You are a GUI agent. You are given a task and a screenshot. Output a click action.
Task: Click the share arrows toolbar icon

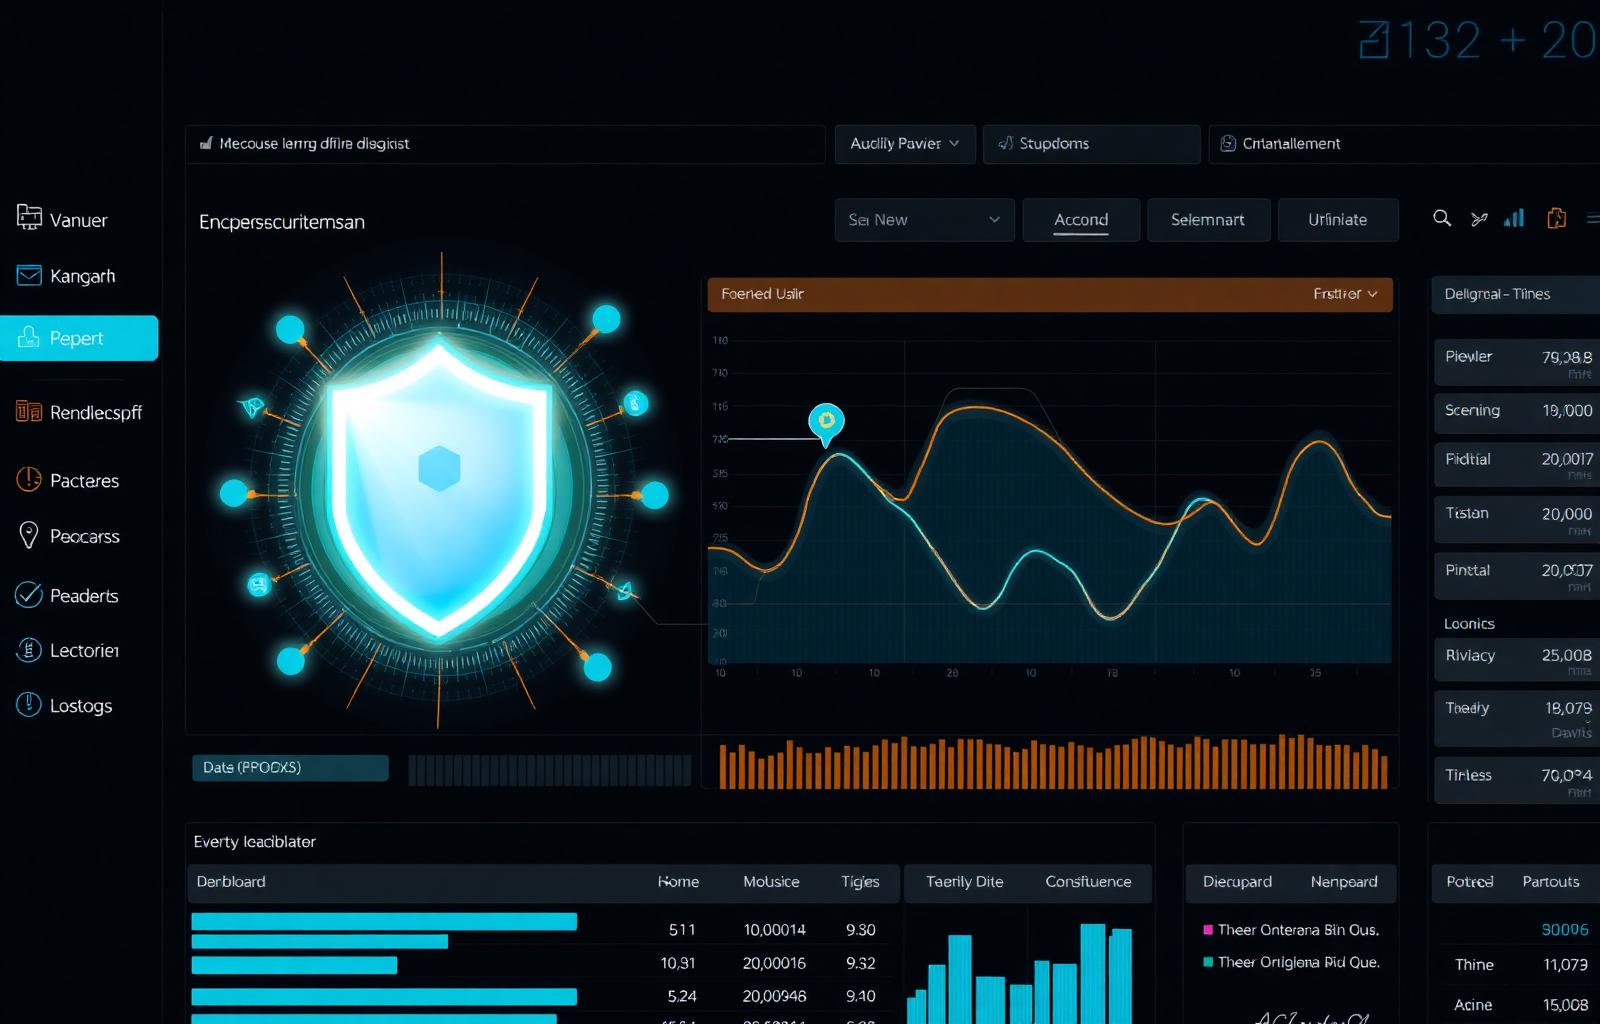tap(1479, 219)
